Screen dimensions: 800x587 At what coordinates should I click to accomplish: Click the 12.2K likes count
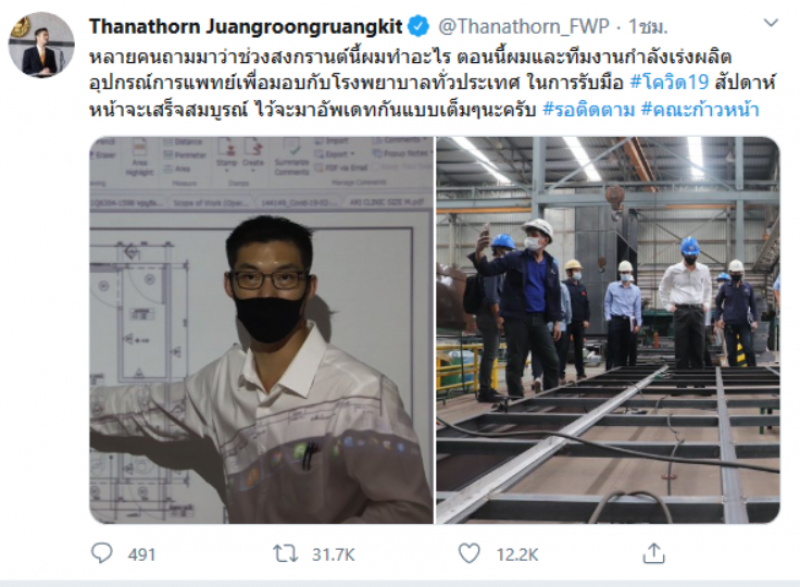coord(517,554)
